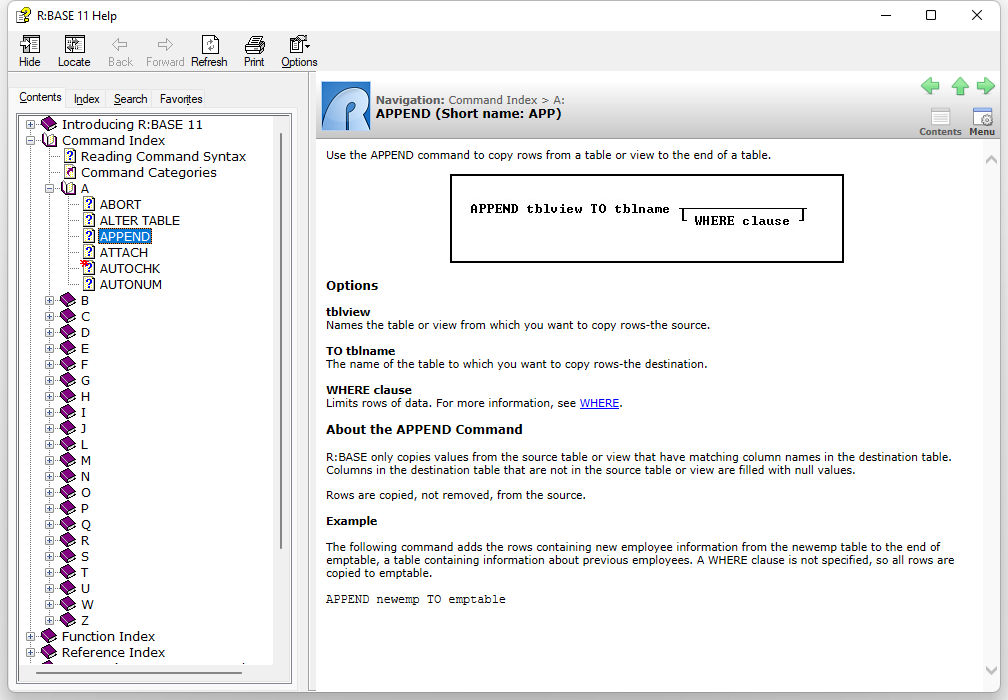Click the Back arrow icon

pos(120,44)
